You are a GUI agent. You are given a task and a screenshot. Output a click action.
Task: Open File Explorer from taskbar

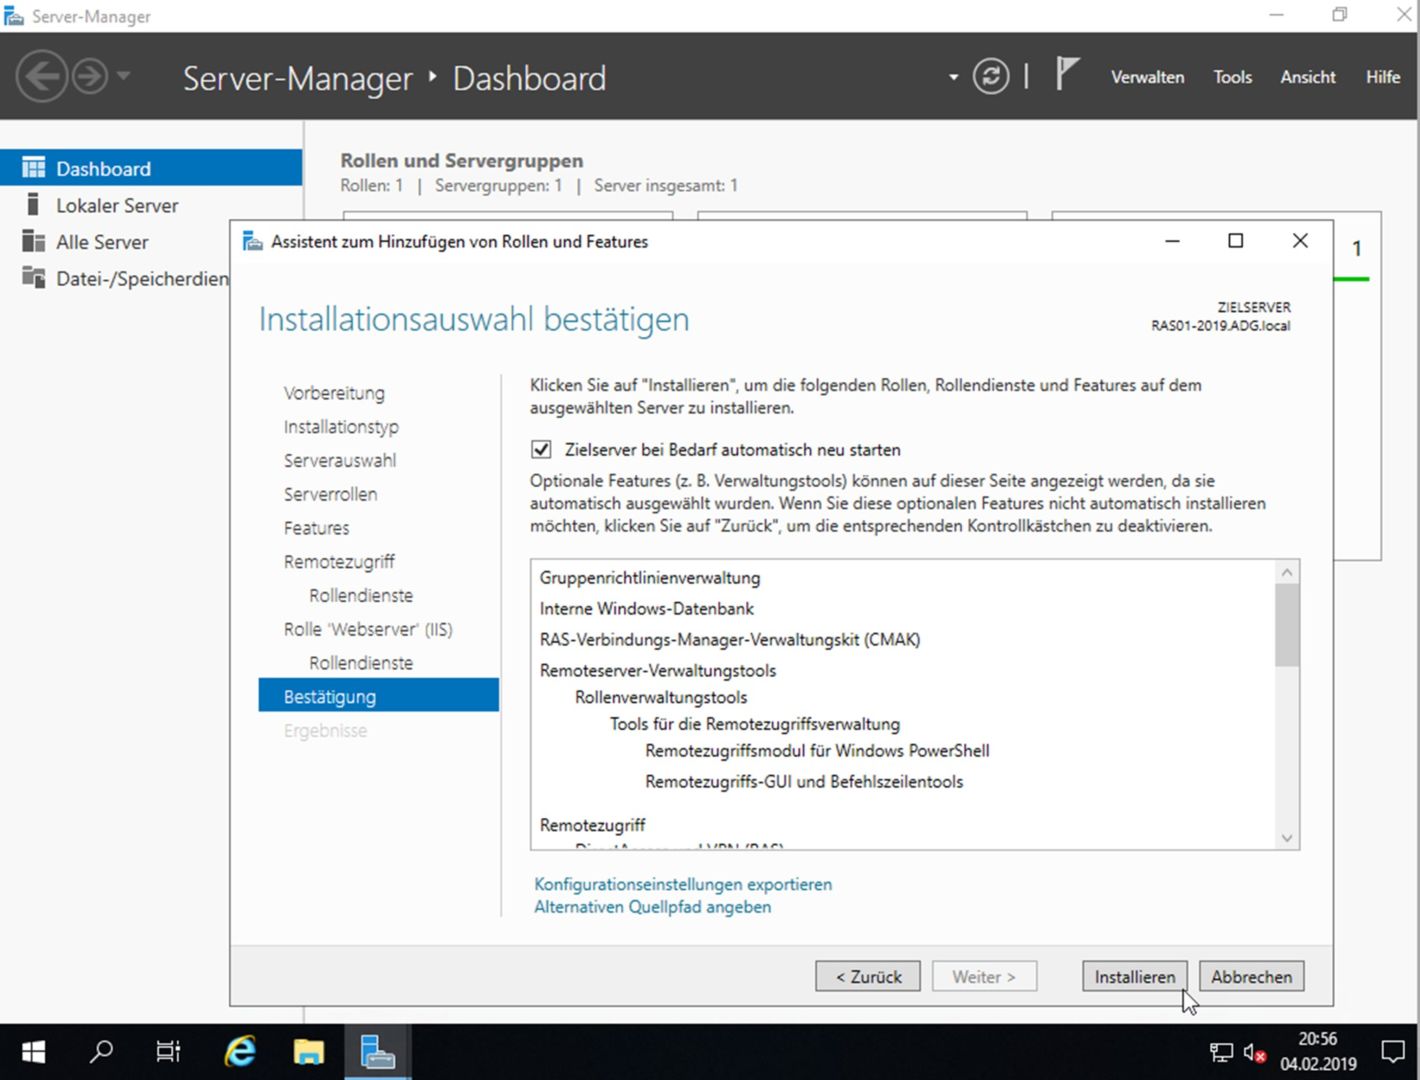pyautogui.click(x=308, y=1051)
